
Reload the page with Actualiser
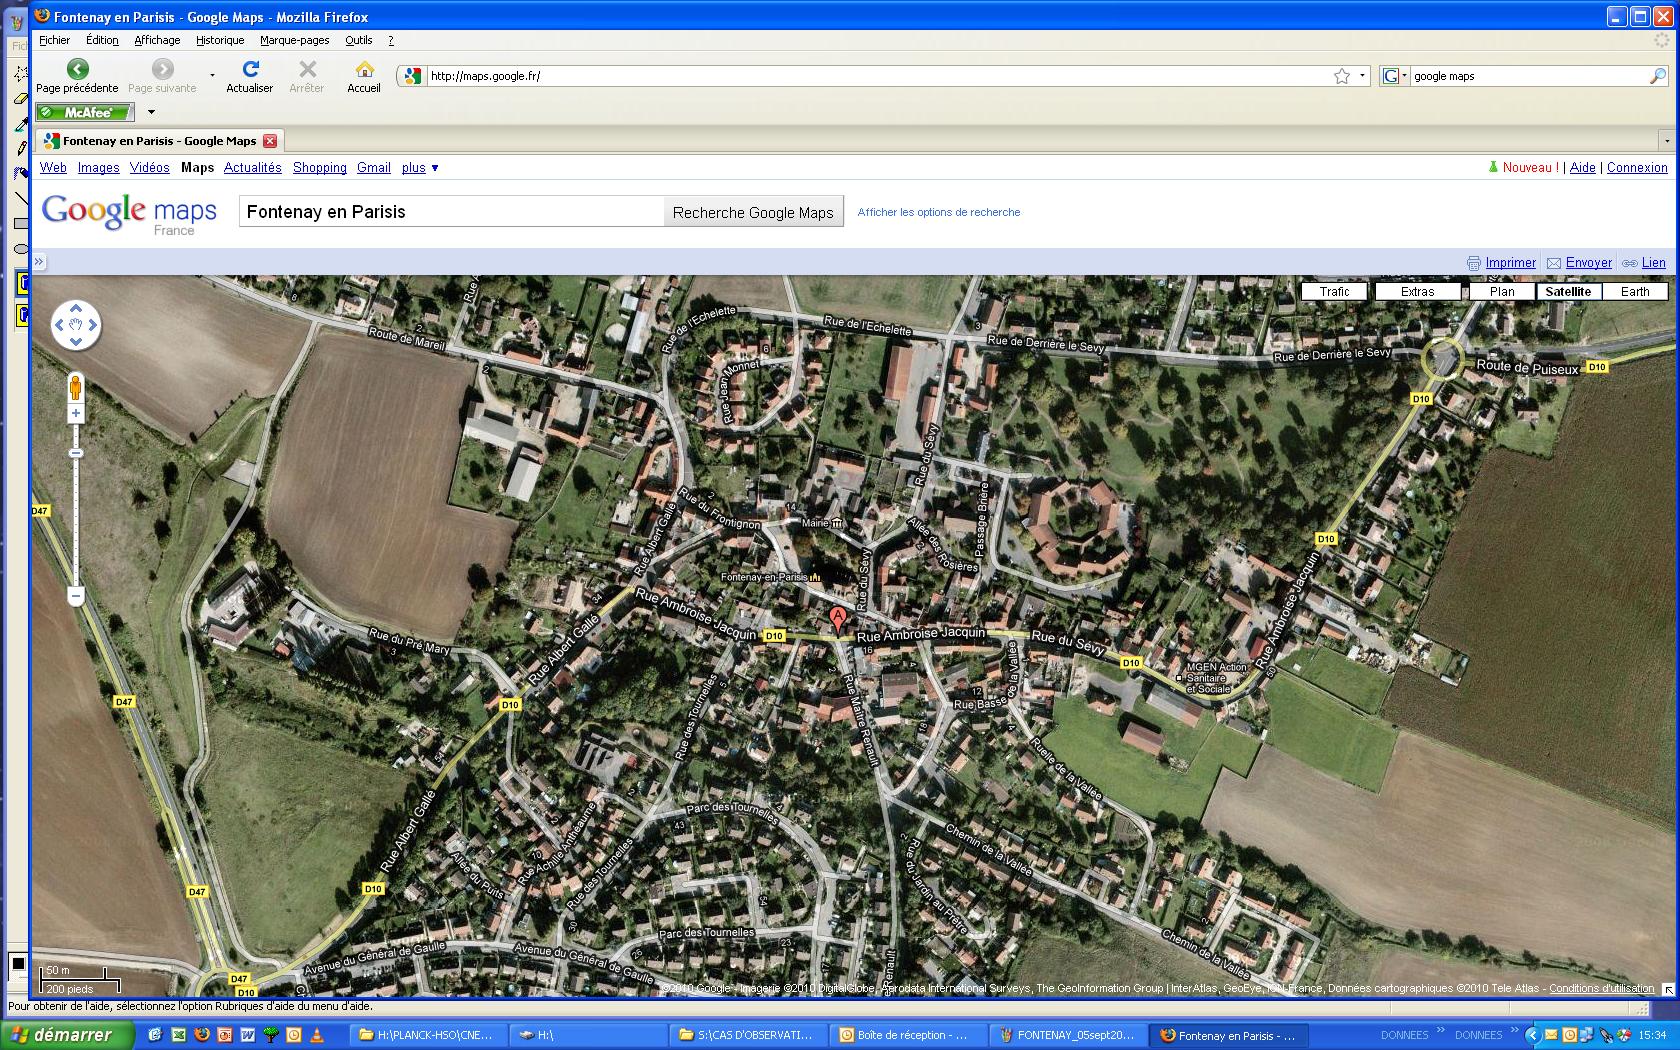(250, 69)
